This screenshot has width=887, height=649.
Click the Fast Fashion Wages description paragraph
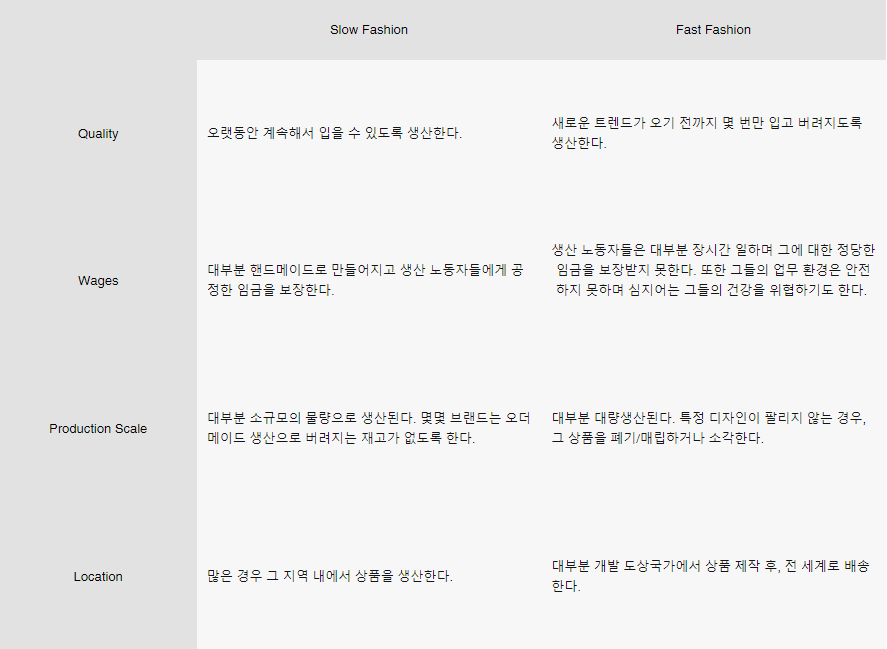point(713,270)
